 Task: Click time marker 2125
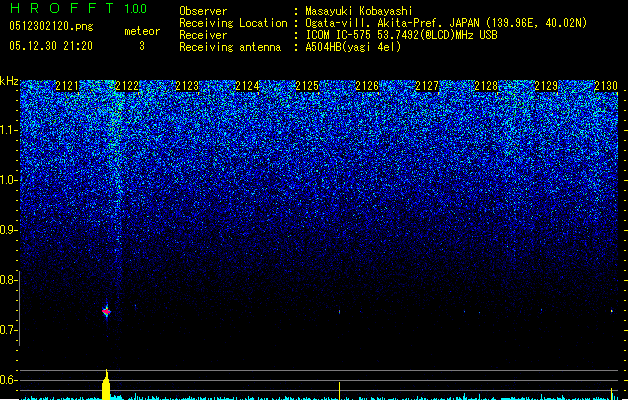[307, 86]
